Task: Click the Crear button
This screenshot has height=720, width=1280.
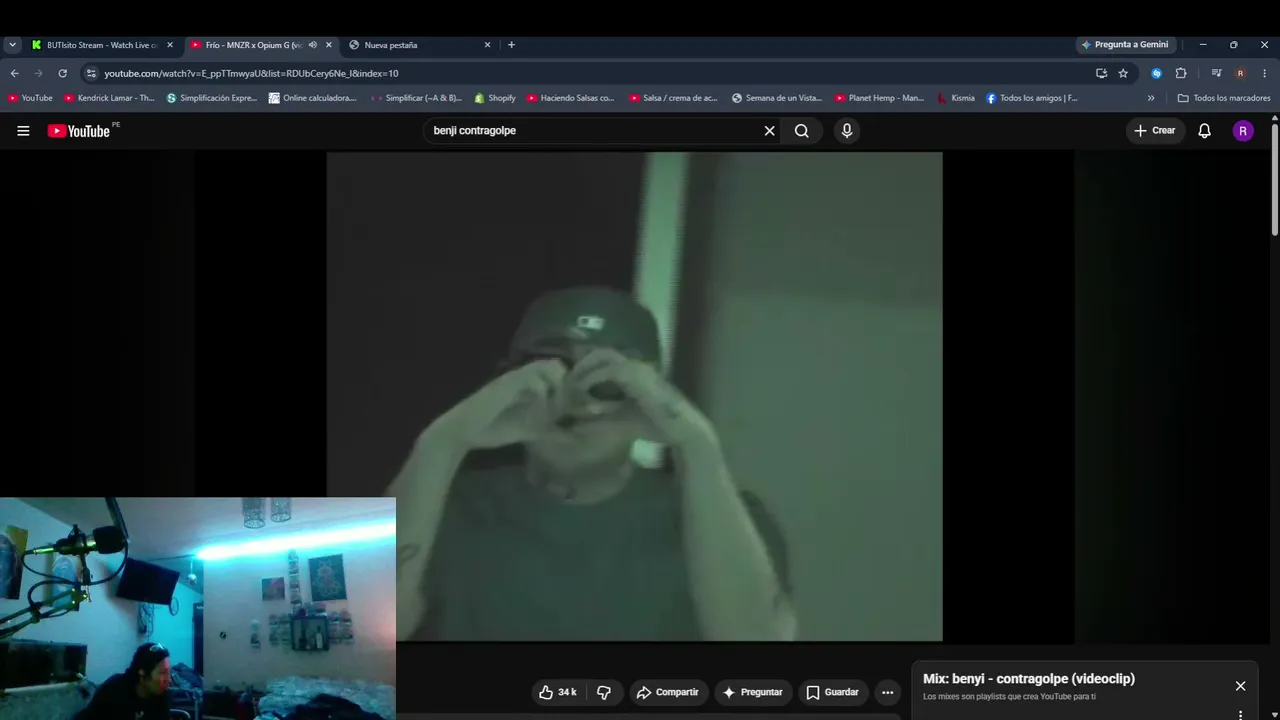Action: pos(1155,131)
